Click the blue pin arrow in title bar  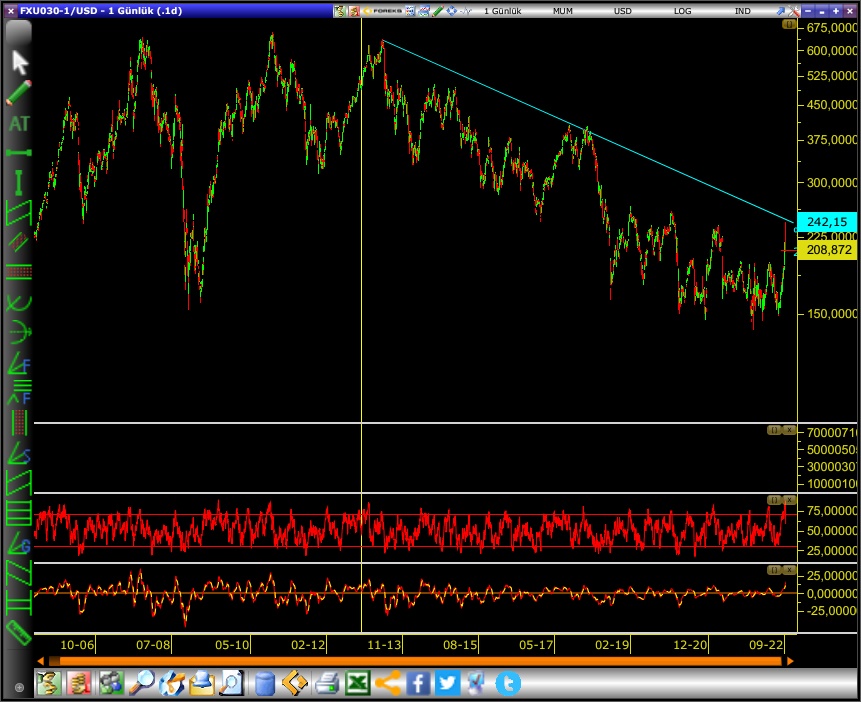780,10
